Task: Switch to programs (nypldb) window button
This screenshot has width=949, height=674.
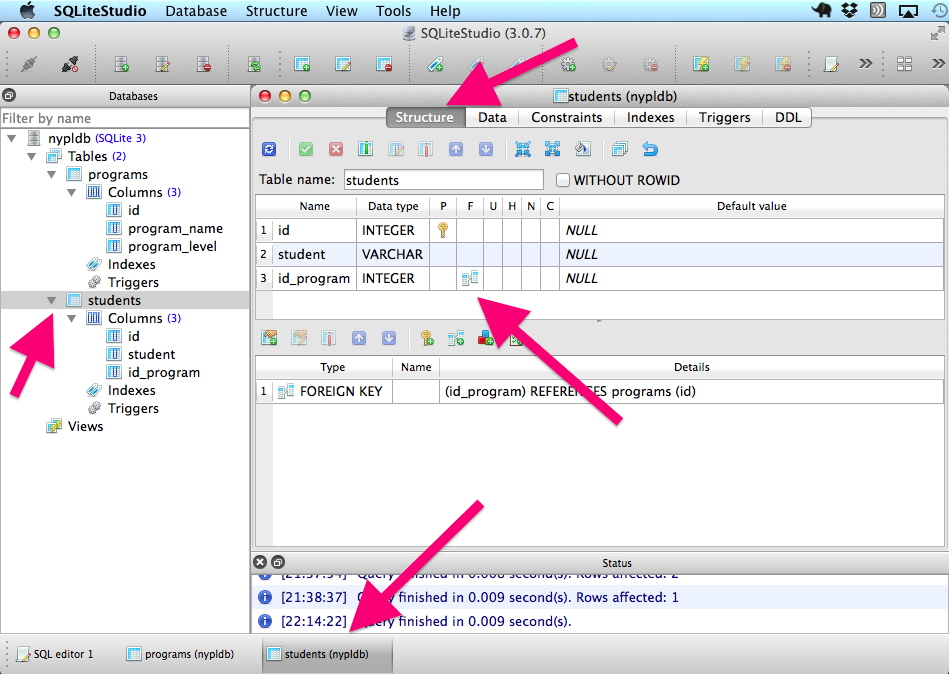Action: (x=181, y=654)
